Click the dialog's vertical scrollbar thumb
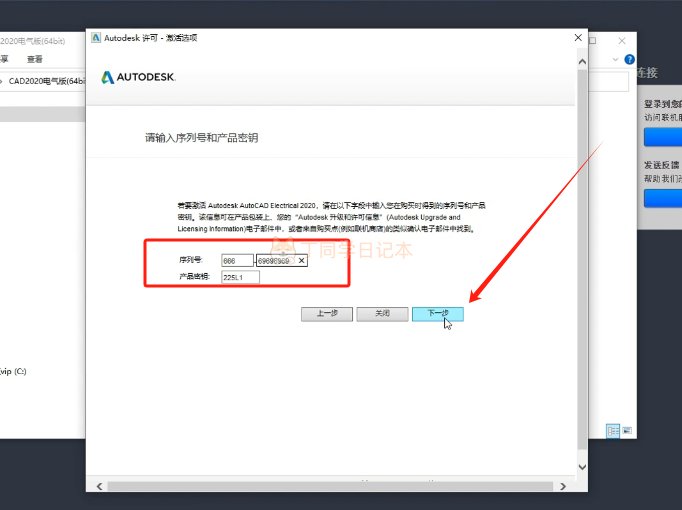 pyautogui.click(x=582, y=259)
